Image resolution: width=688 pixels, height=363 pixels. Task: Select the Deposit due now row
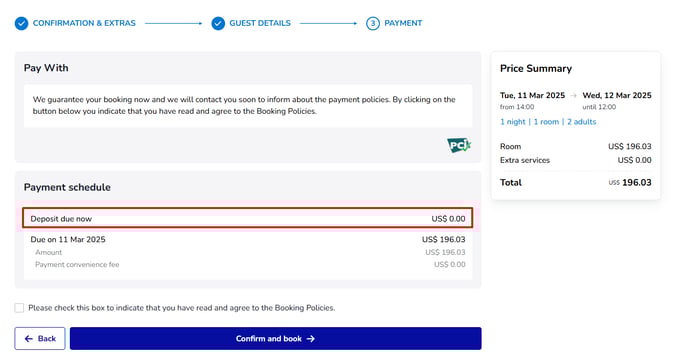248,218
